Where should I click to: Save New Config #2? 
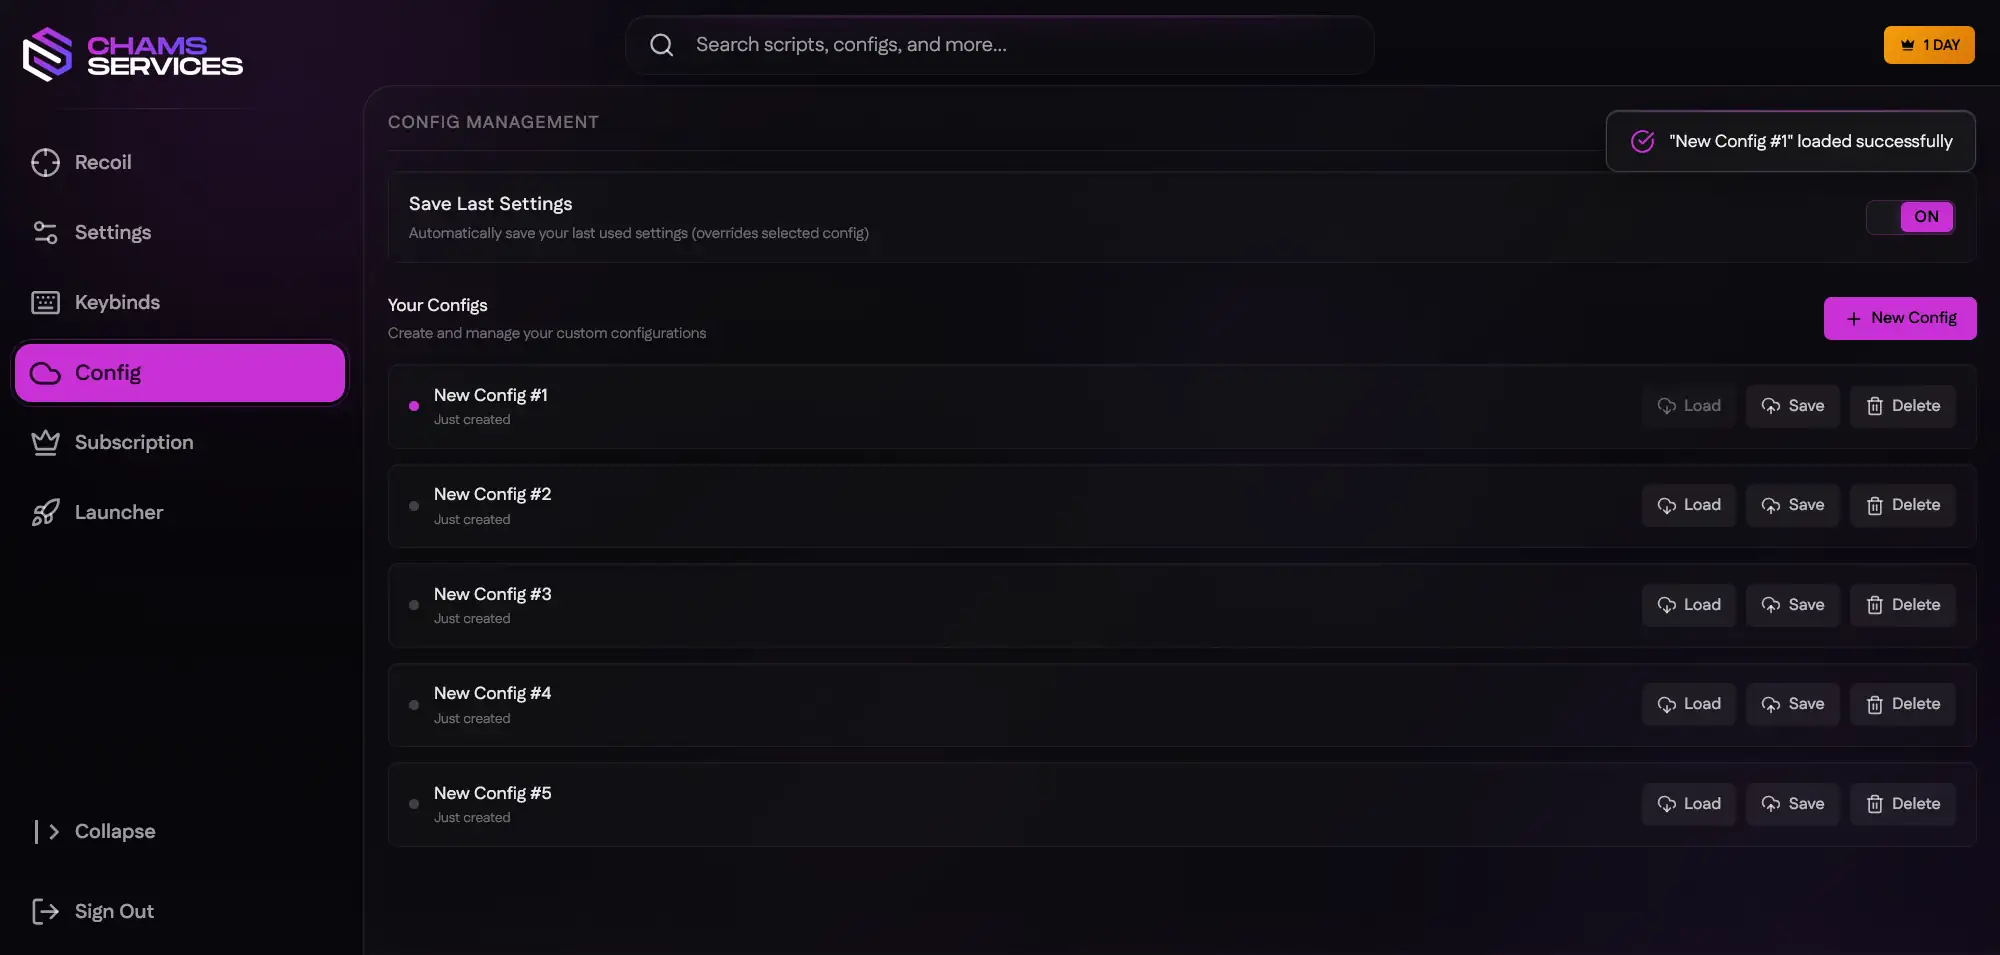(x=1792, y=505)
